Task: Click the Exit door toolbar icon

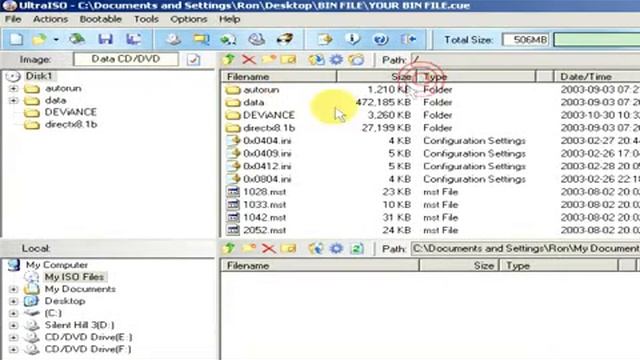Action: click(409, 39)
